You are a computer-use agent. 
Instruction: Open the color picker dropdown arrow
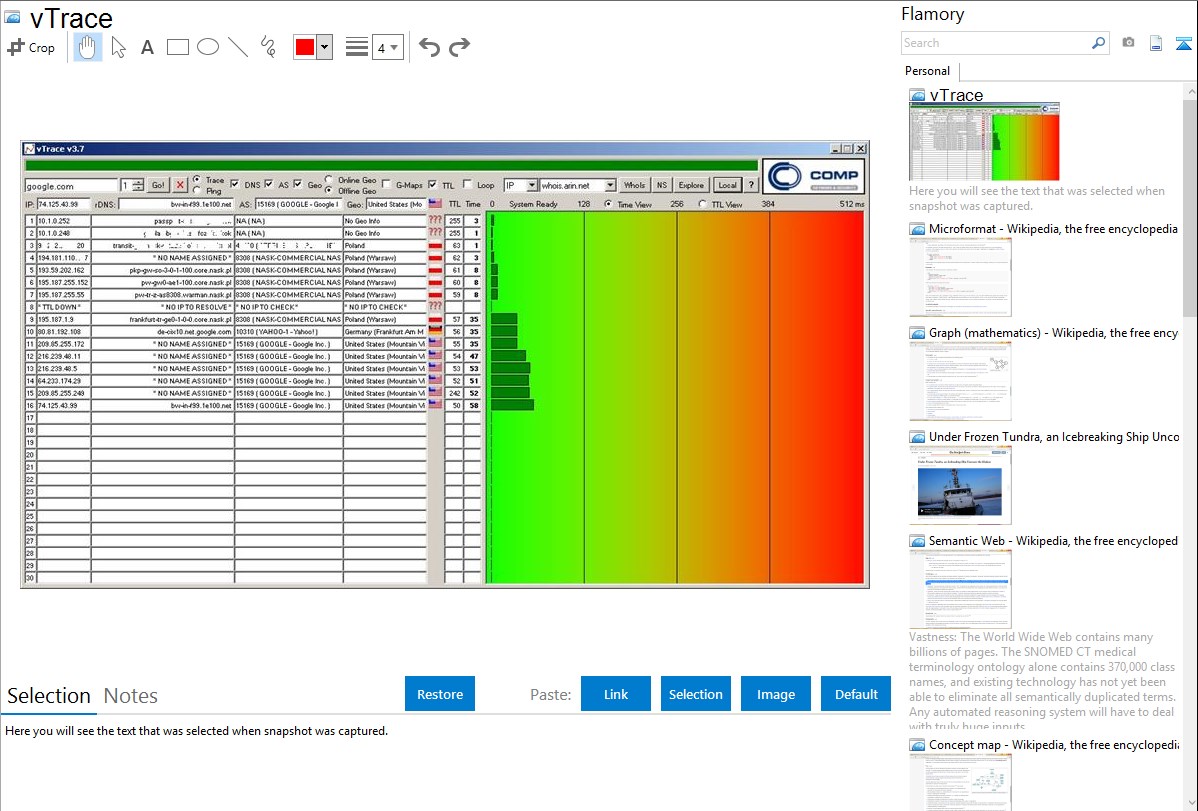click(325, 47)
